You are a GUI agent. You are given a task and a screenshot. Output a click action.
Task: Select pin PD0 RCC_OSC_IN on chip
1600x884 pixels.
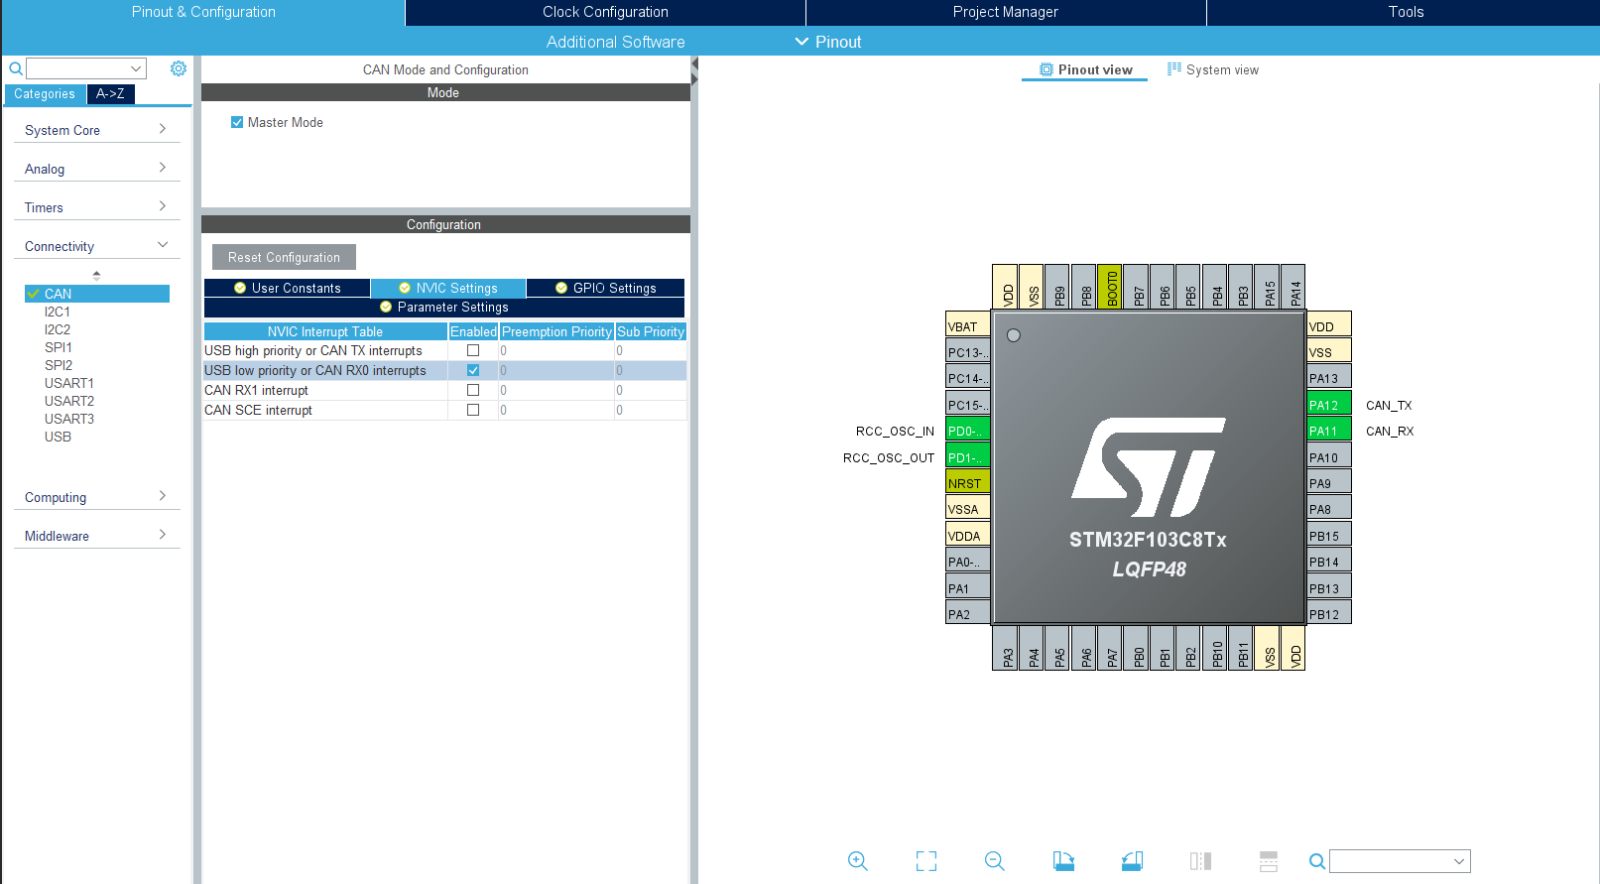tap(967, 431)
